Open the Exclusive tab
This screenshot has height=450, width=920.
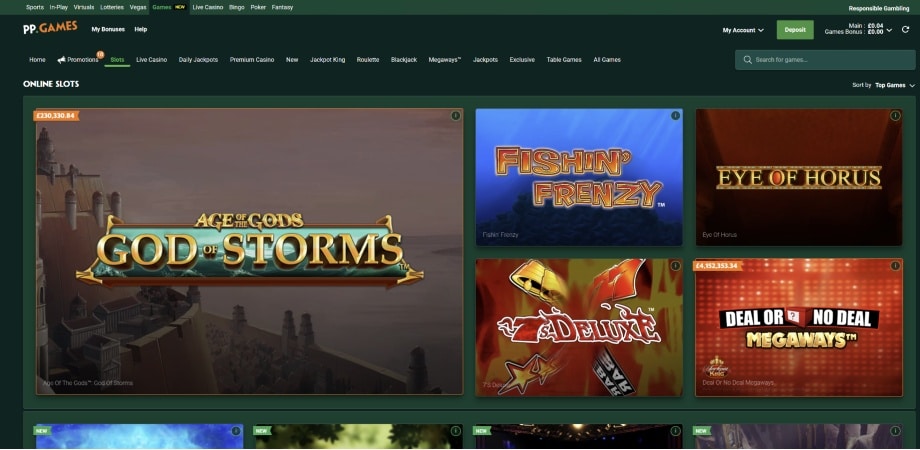tap(522, 60)
